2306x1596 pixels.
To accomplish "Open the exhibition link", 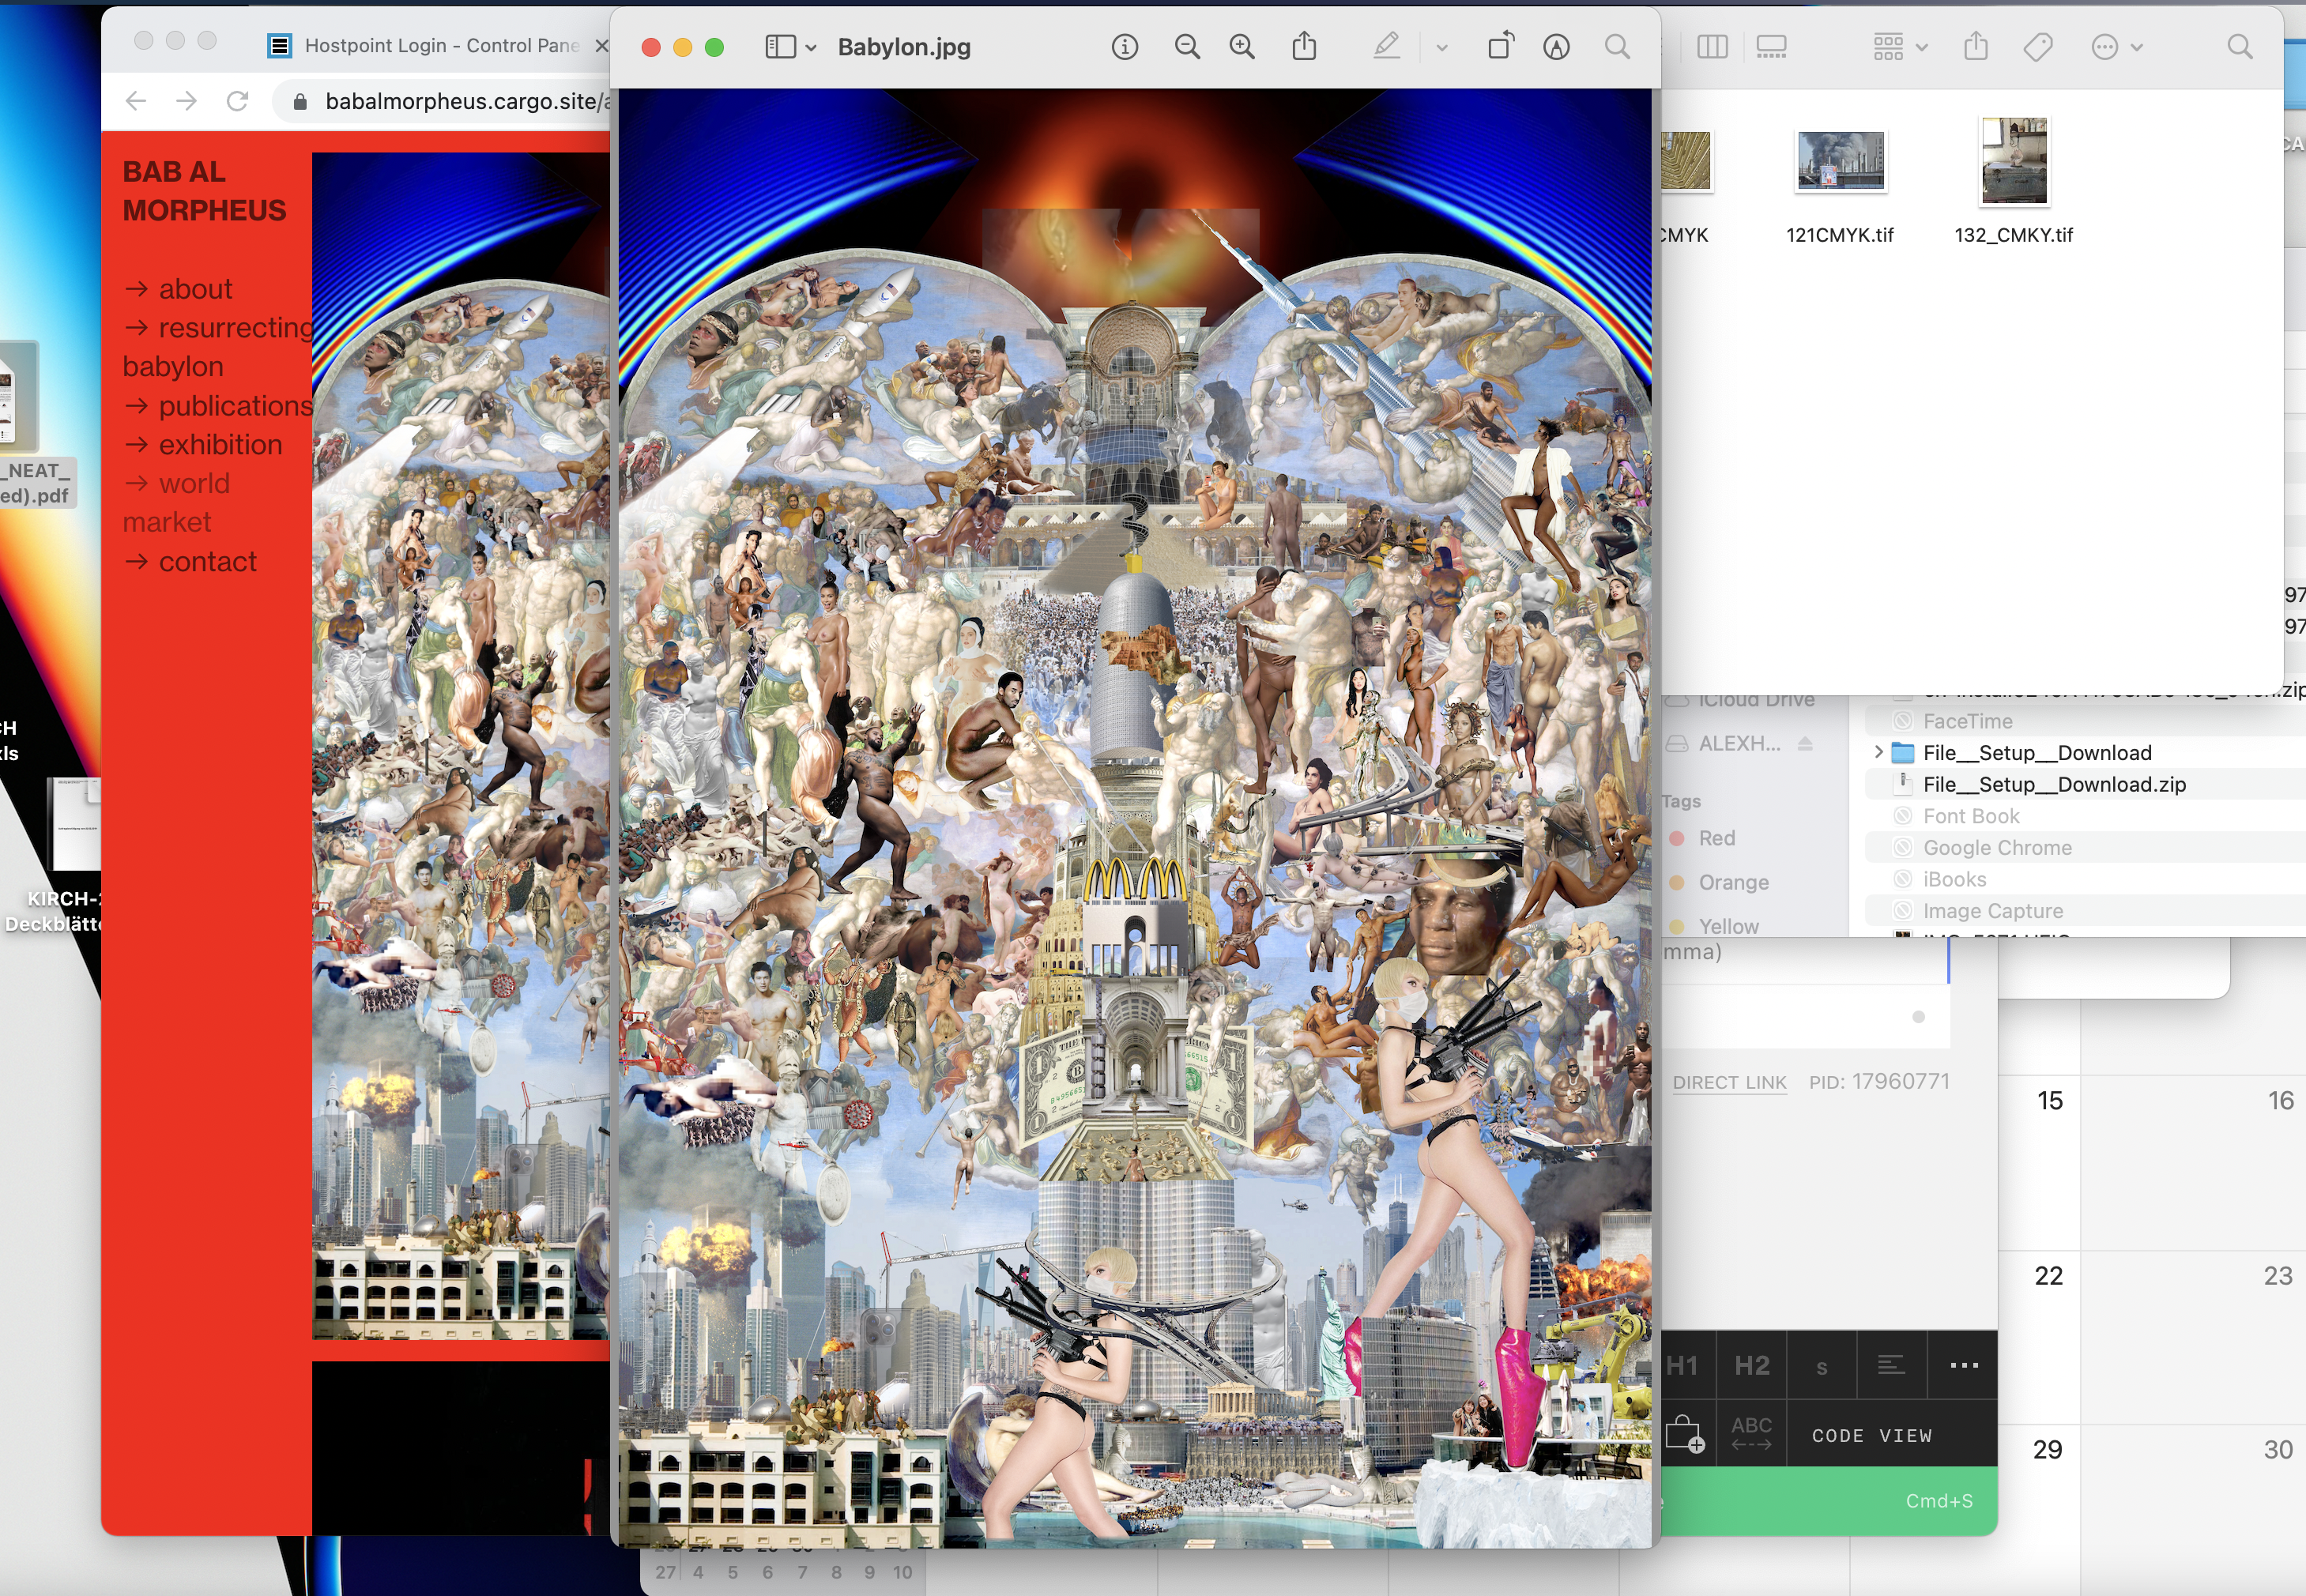I will tap(203, 445).
